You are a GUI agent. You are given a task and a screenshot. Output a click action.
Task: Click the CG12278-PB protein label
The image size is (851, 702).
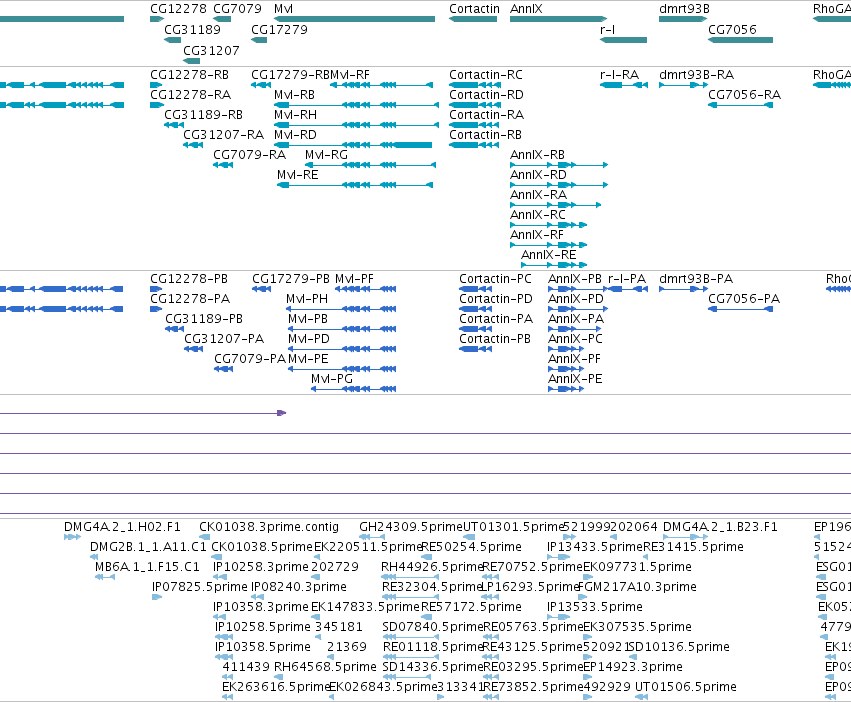189,279
